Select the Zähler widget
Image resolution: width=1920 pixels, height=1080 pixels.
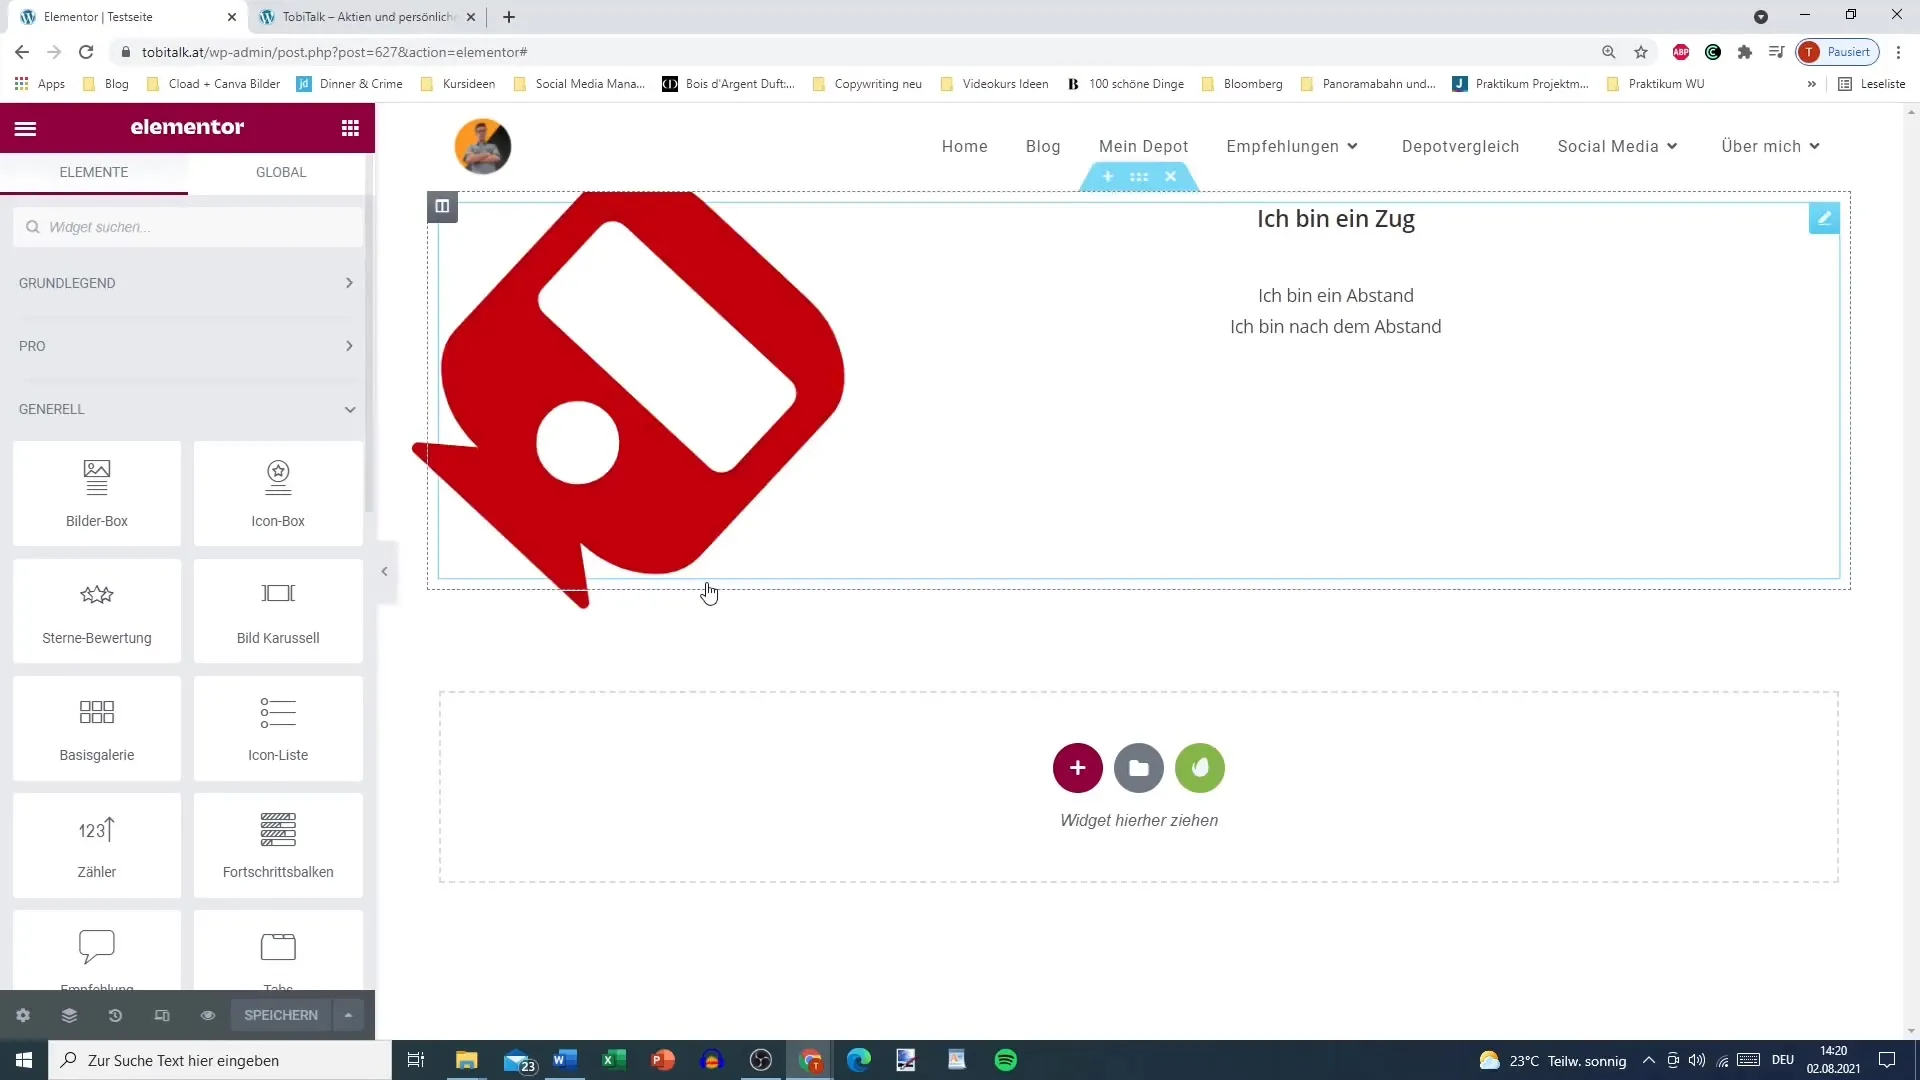click(x=97, y=844)
